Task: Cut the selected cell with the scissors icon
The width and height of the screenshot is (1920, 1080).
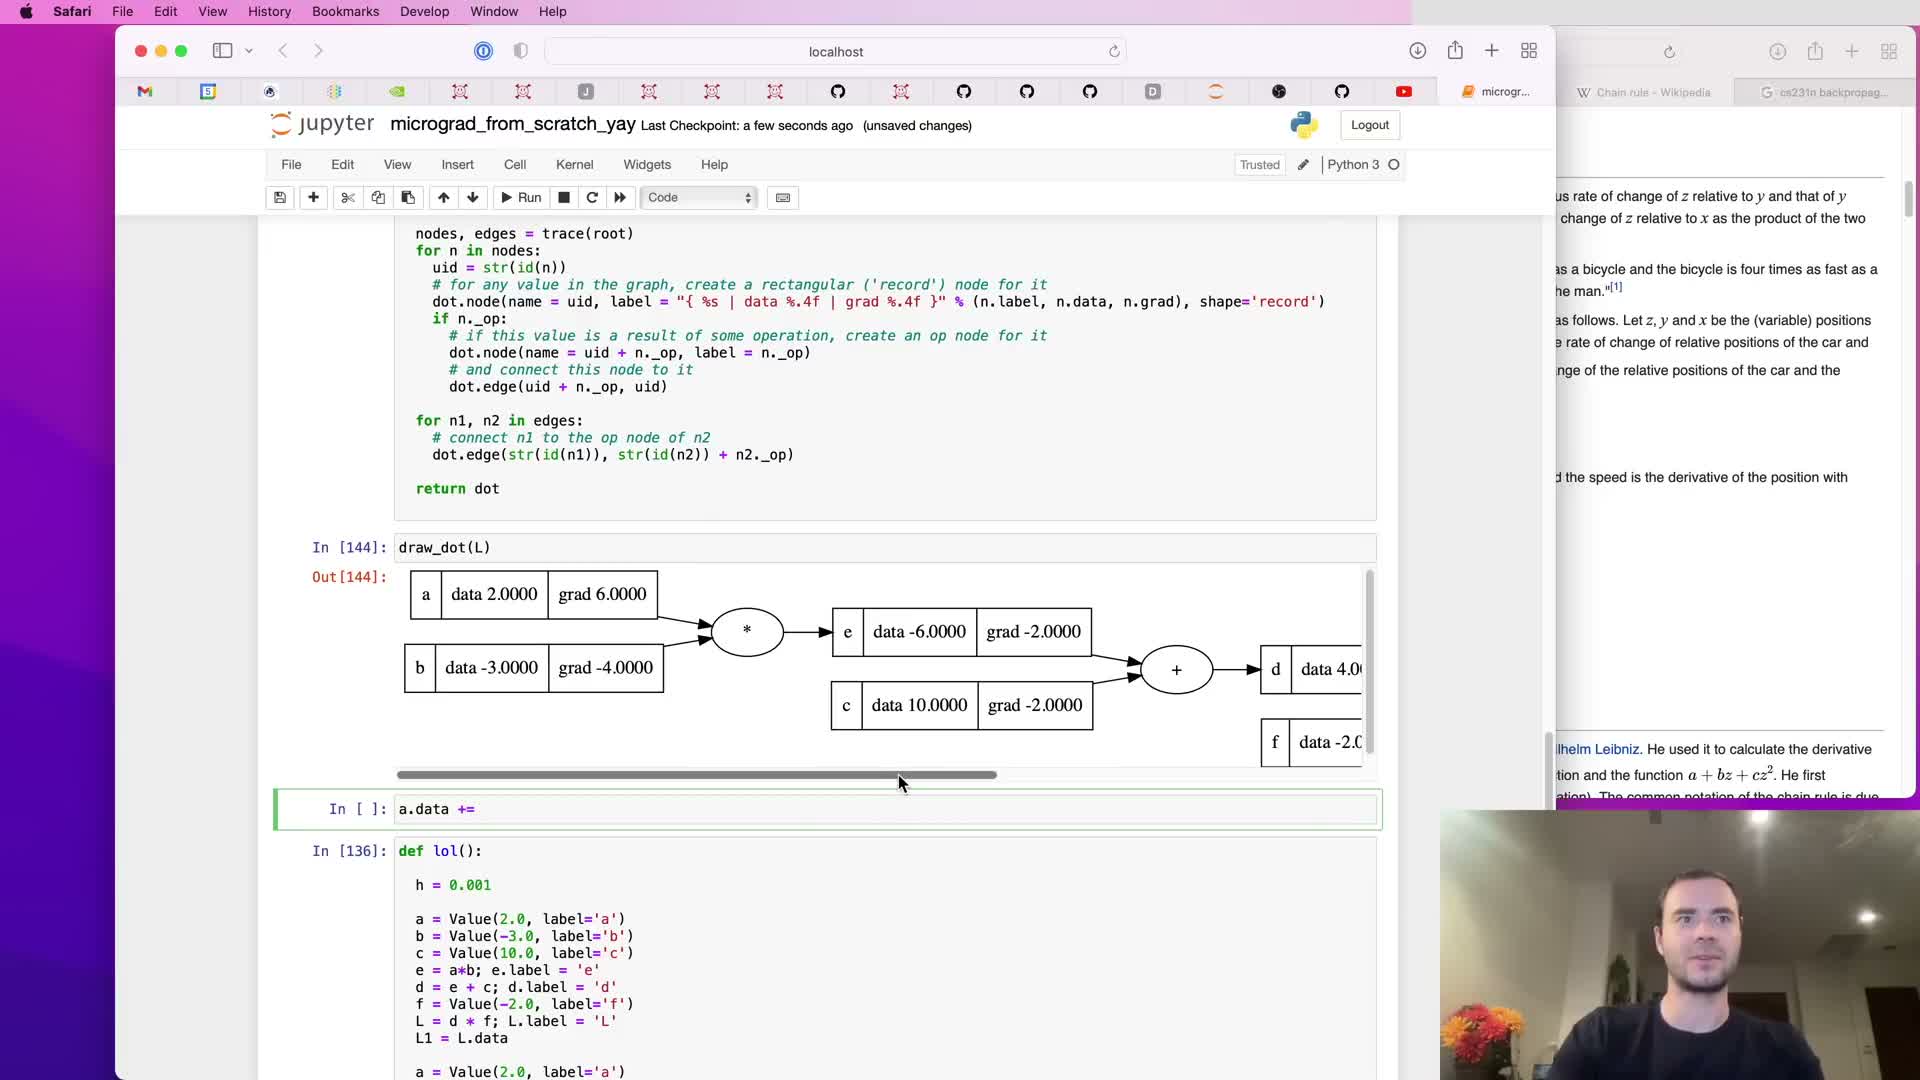Action: [348, 197]
